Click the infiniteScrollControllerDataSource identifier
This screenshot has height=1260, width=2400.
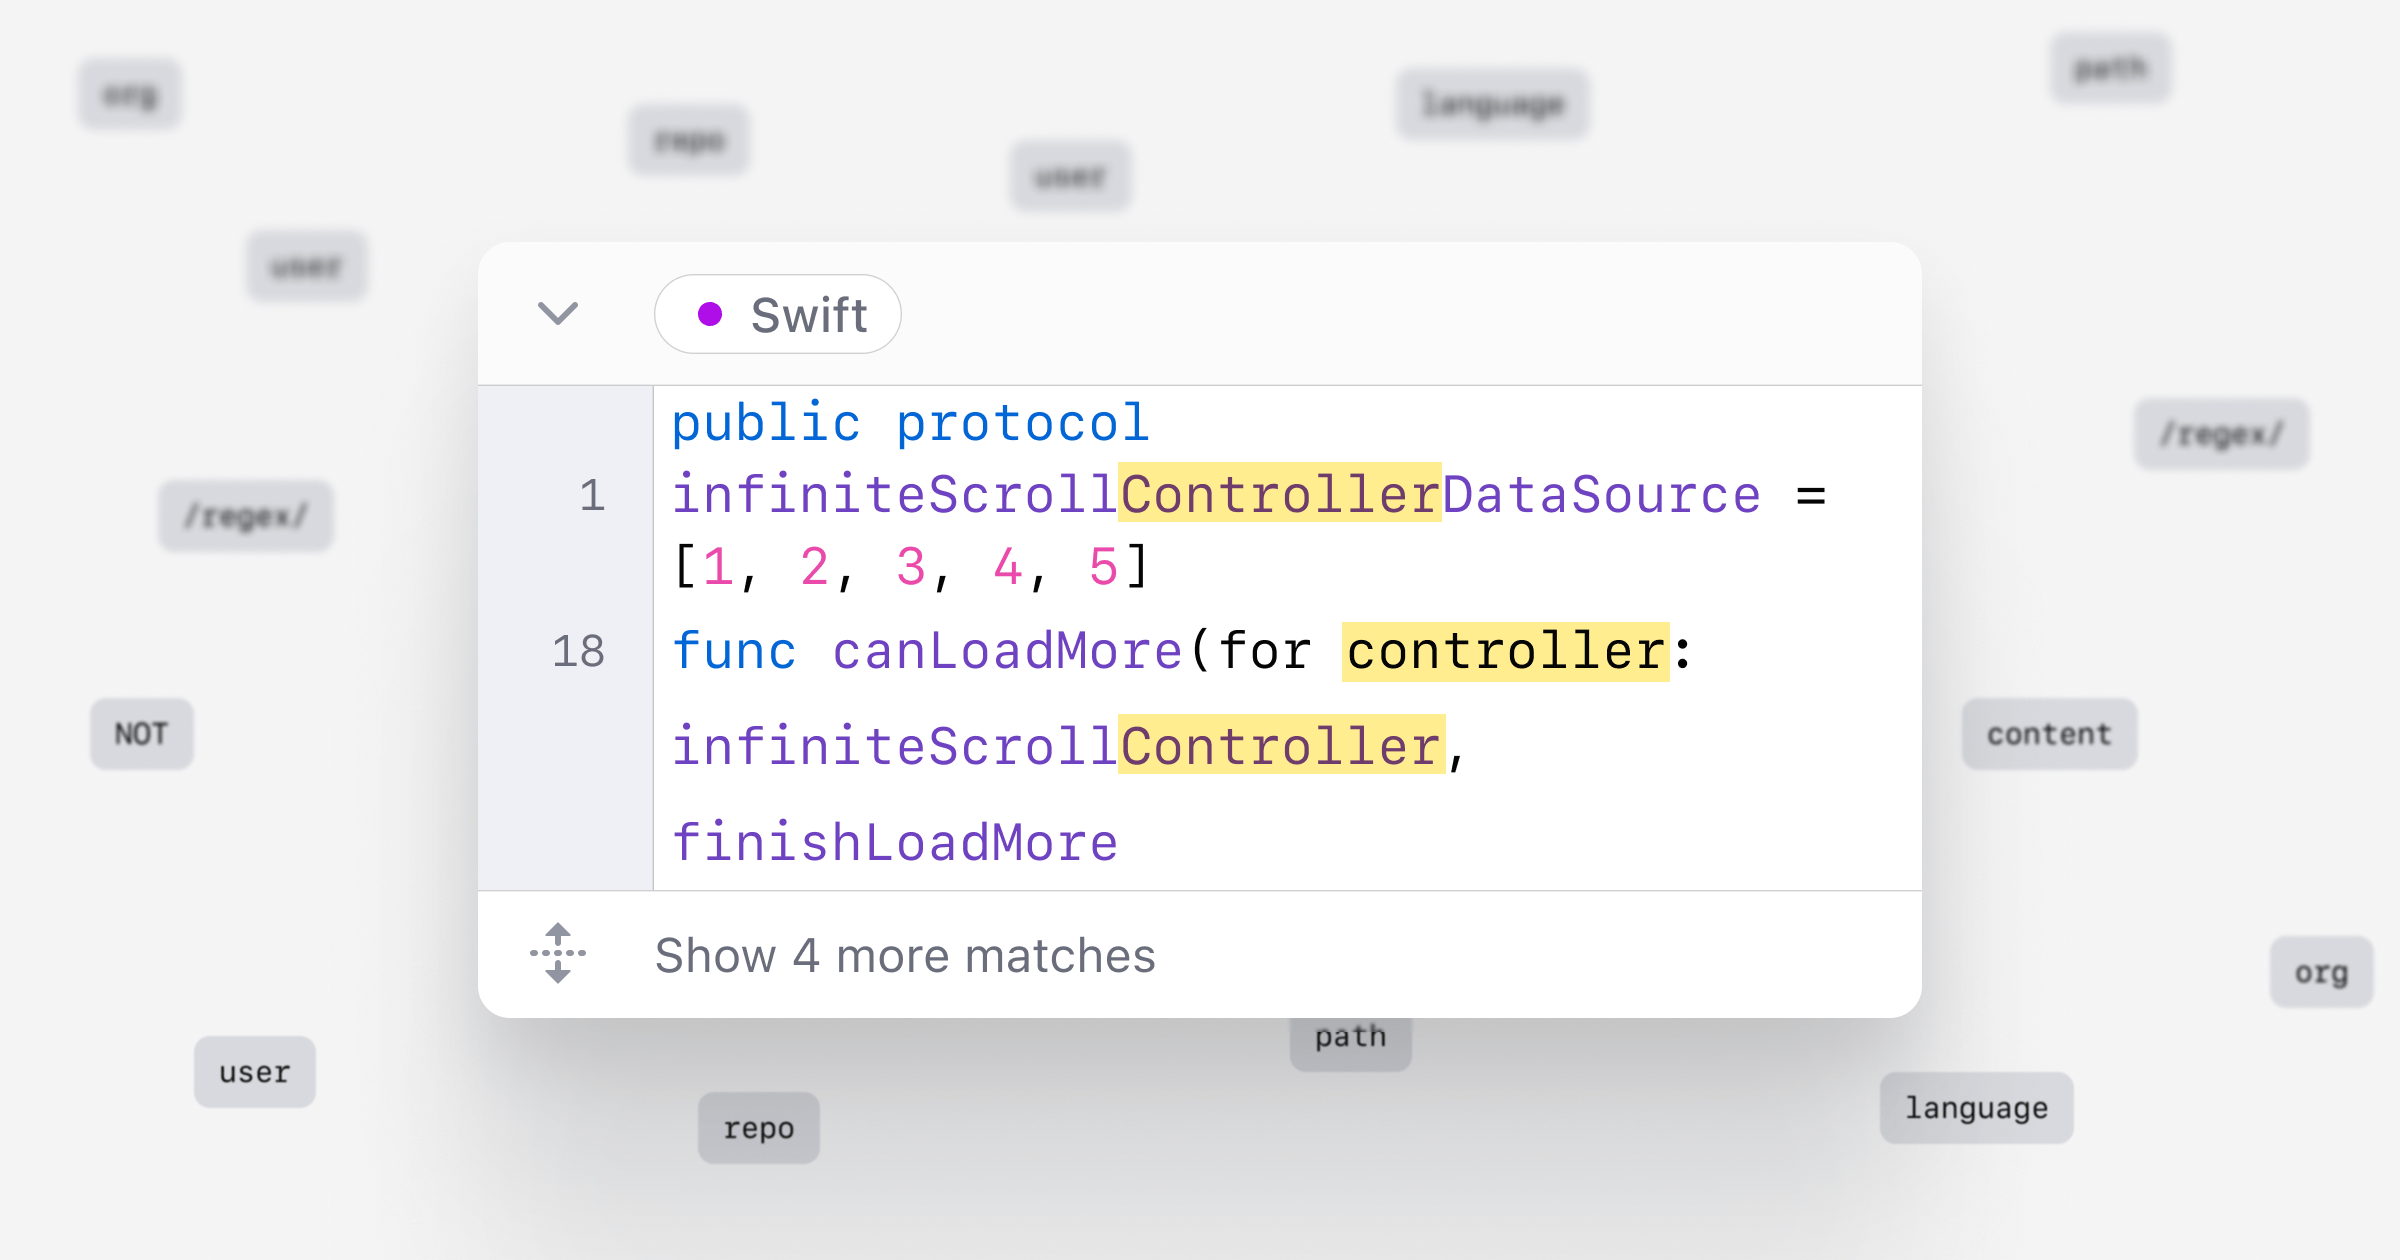click(x=1216, y=494)
